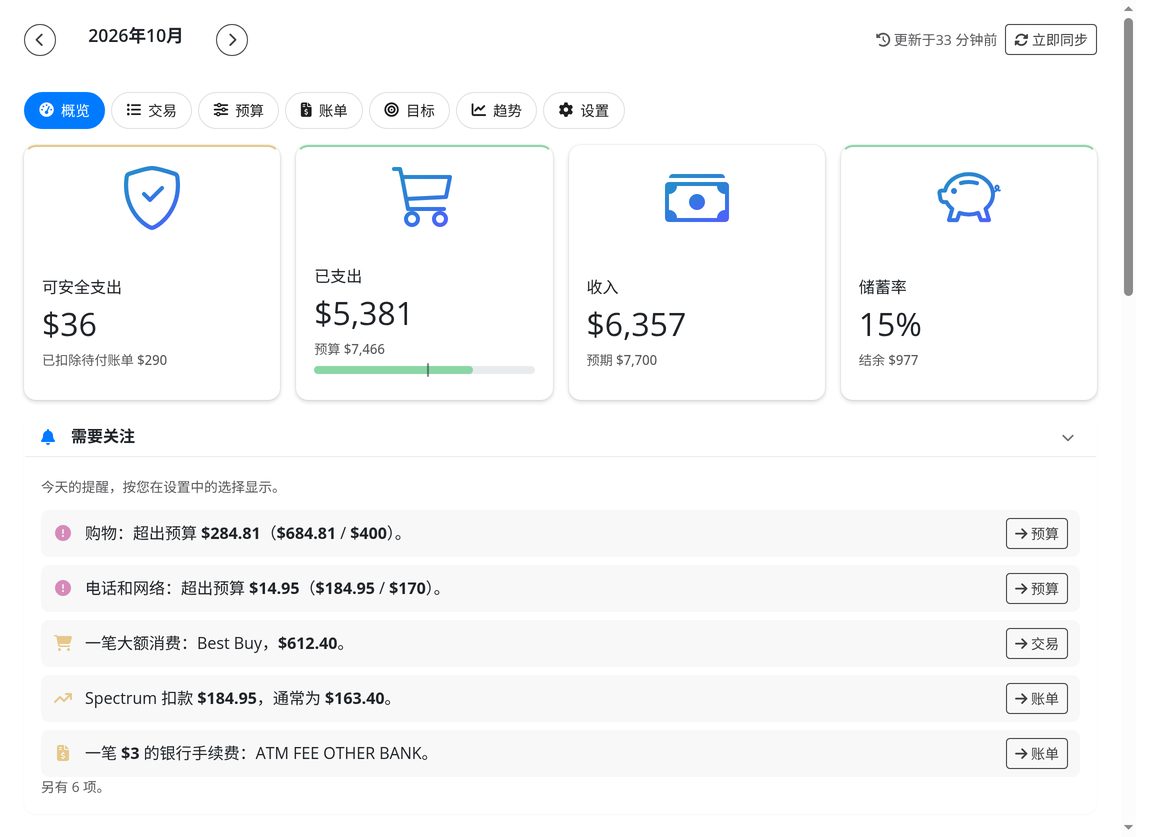Click the 预期 $7,700 text
The image size is (1160, 837).
621,360
